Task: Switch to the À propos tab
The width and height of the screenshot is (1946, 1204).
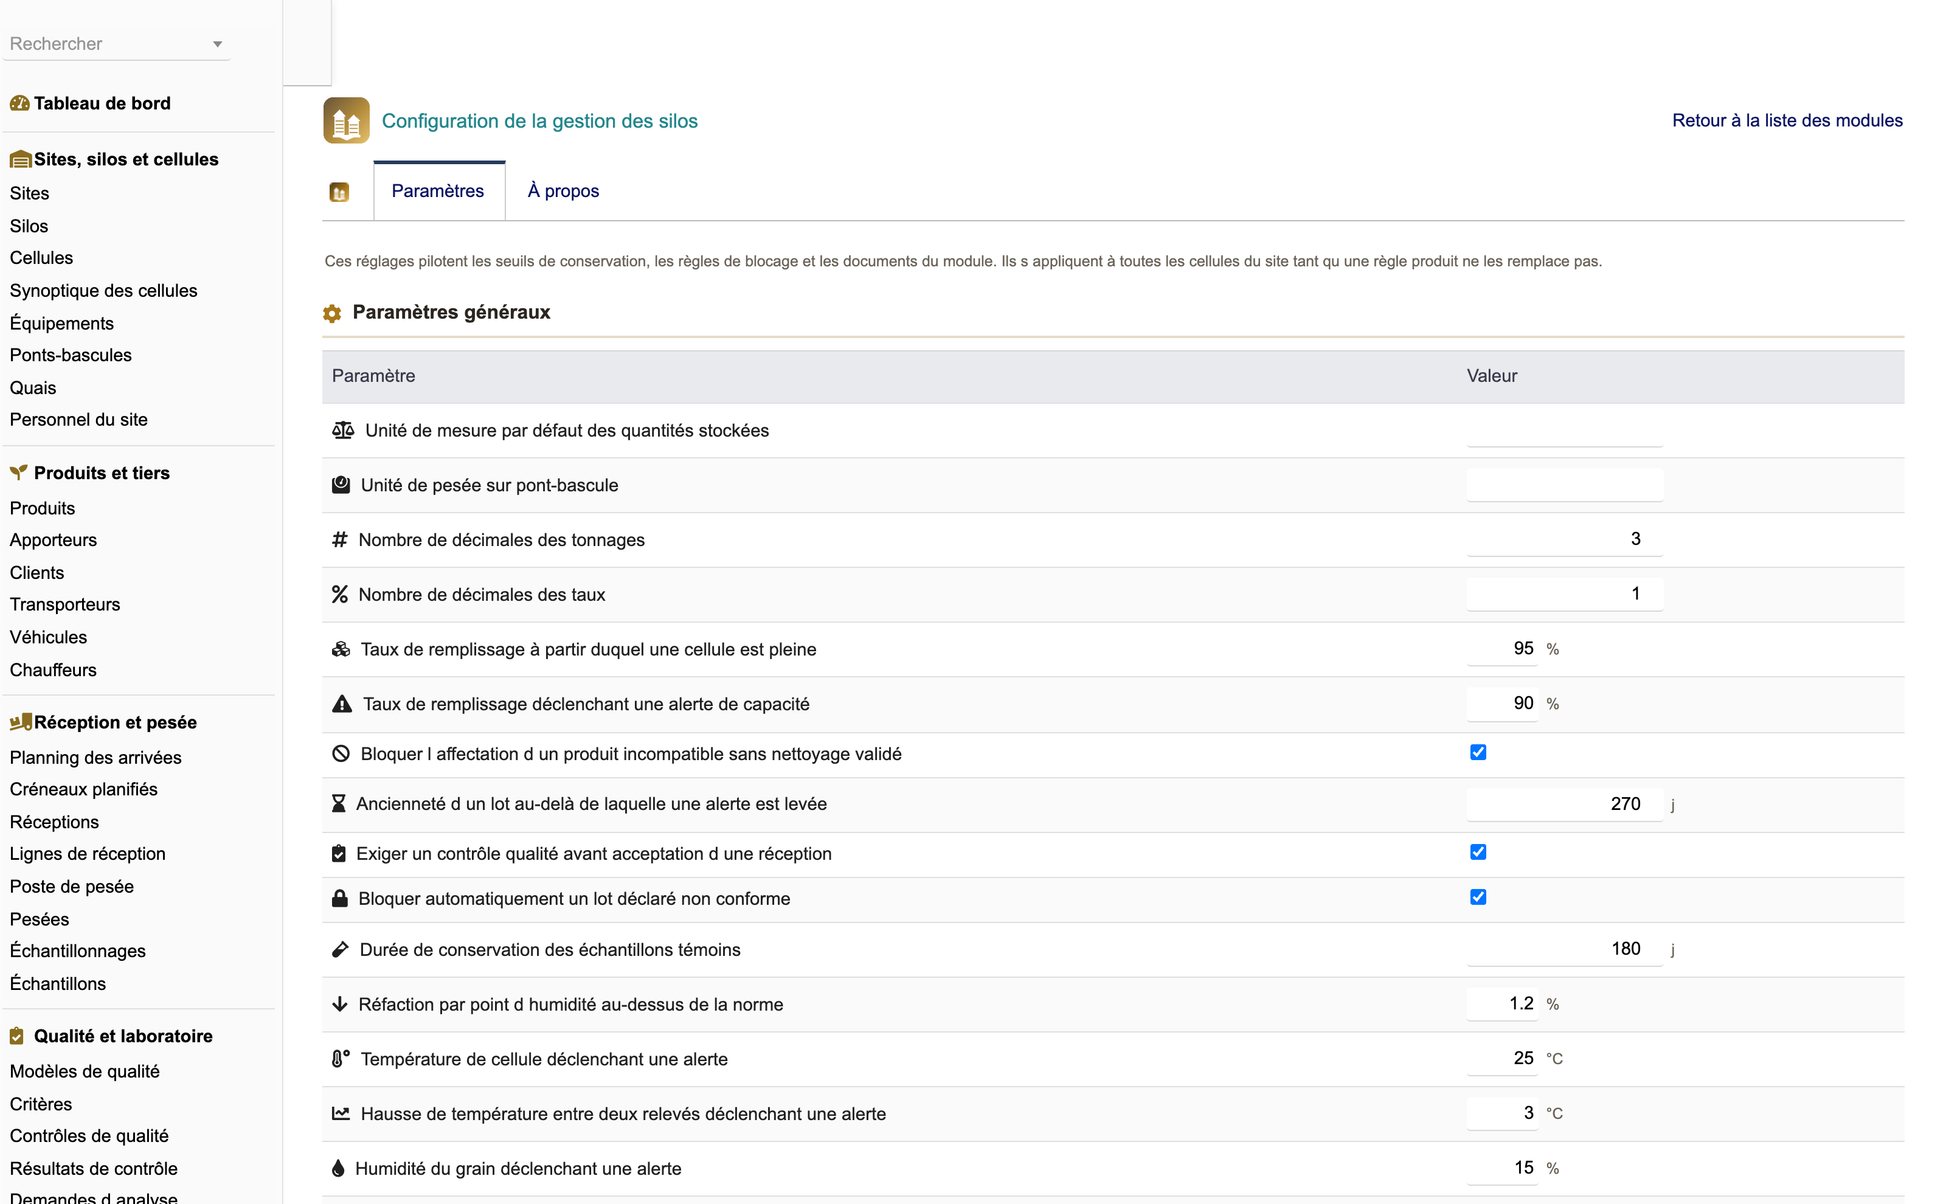Action: pos(563,191)
